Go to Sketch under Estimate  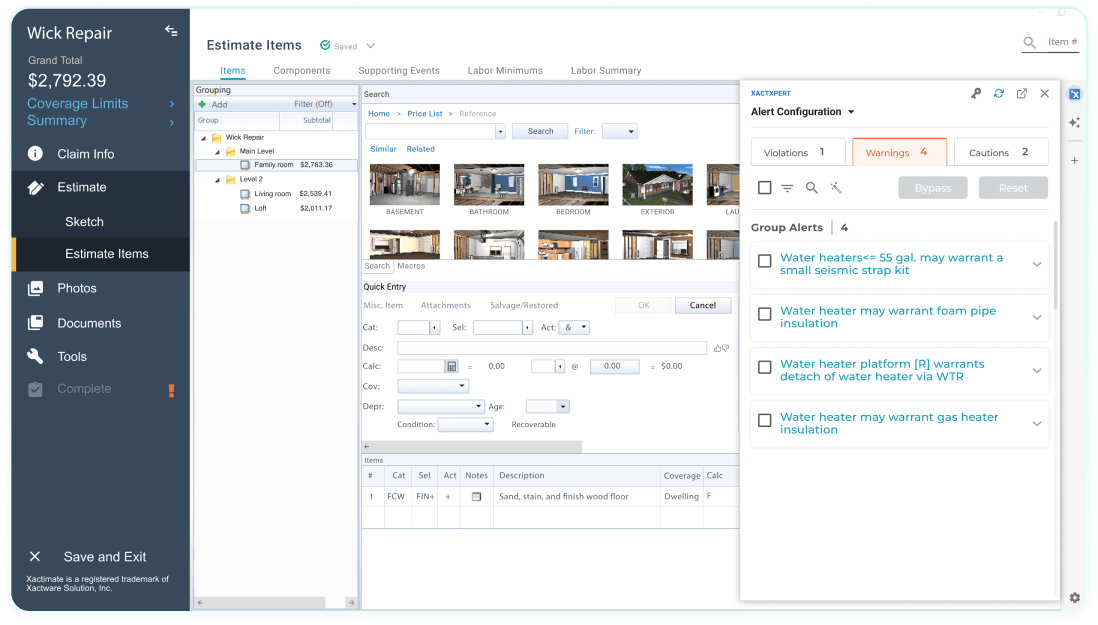(x=84, y=222)
